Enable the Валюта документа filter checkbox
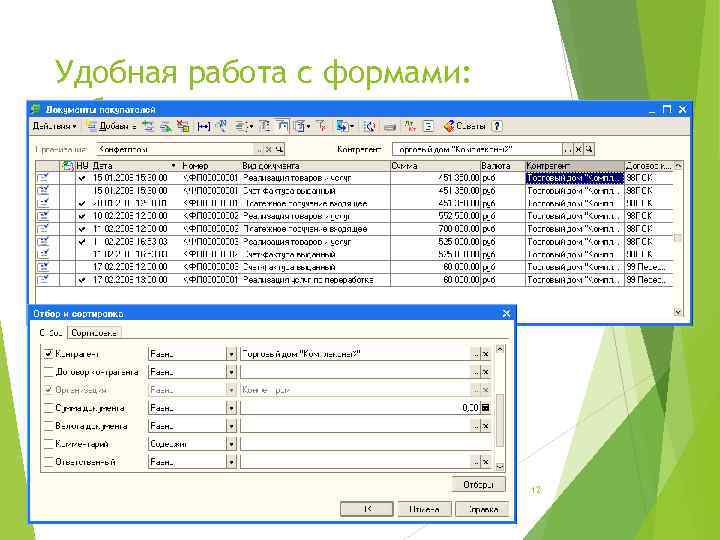This screenshot has width=720, height=540. pyautogui.click(x=48, y=426)
